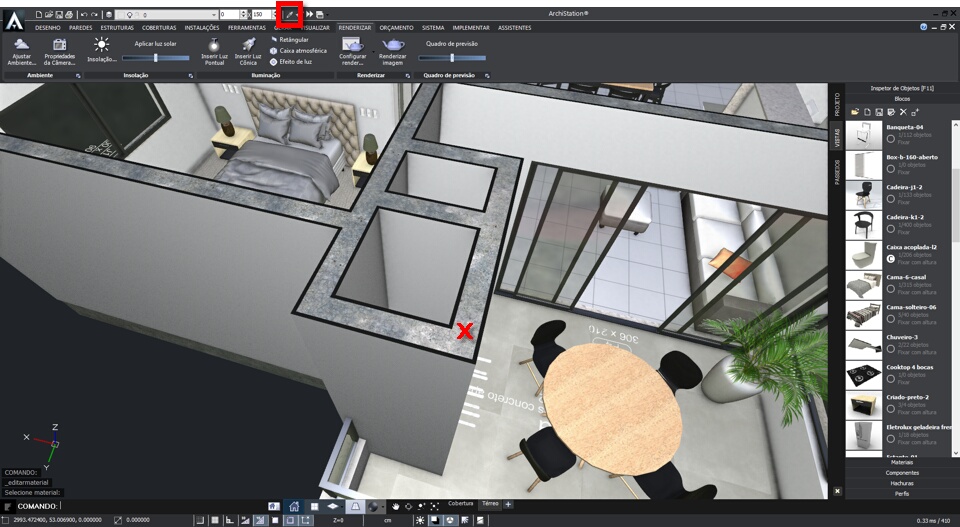Switch to the Térreo floor tab

click(x=490, y=504)
